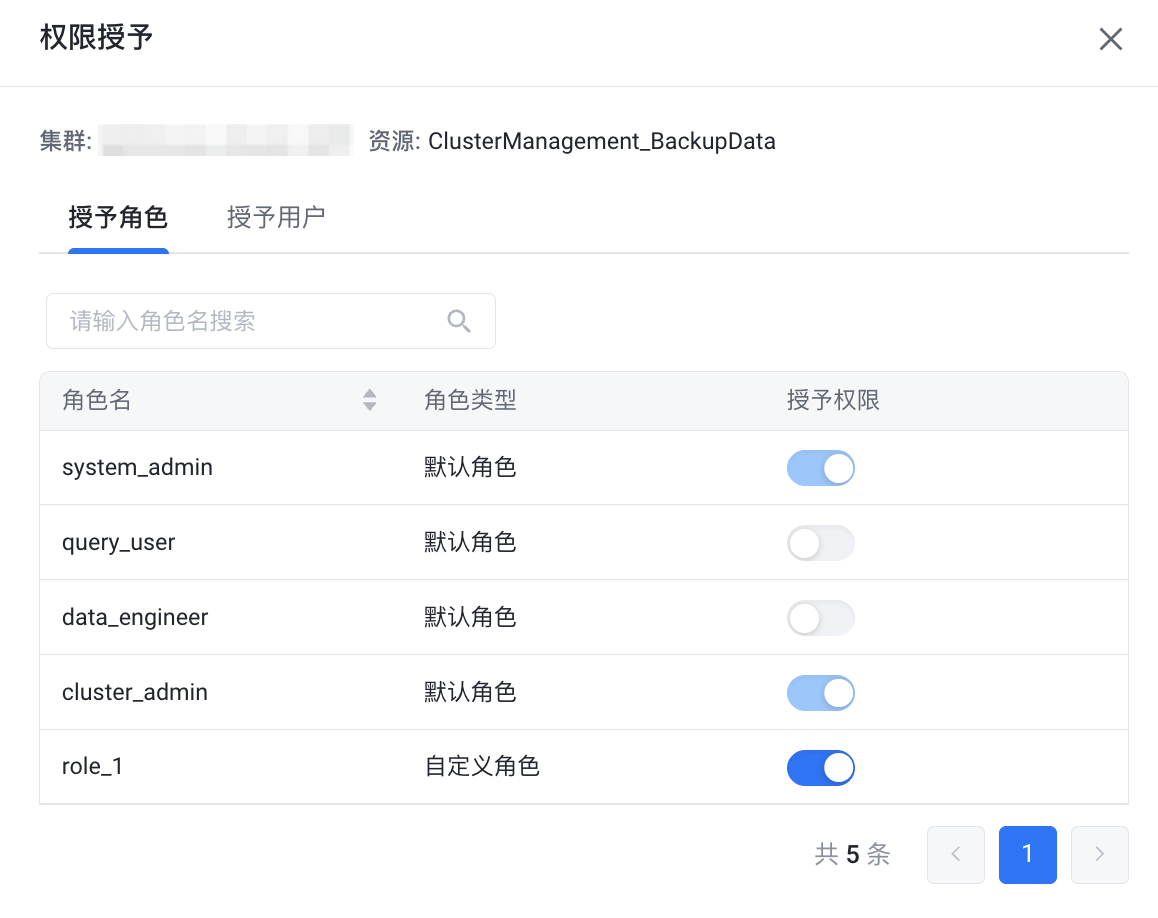Focus the 请输入角色名搜索 input field
This screenshot has height=918, width=1158.
(x=250, y=321)
